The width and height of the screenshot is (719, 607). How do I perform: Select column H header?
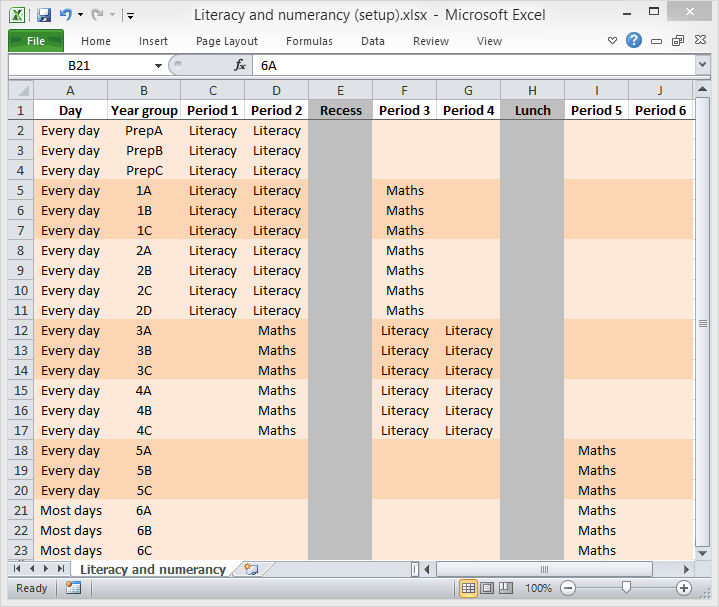click(532, 90)
